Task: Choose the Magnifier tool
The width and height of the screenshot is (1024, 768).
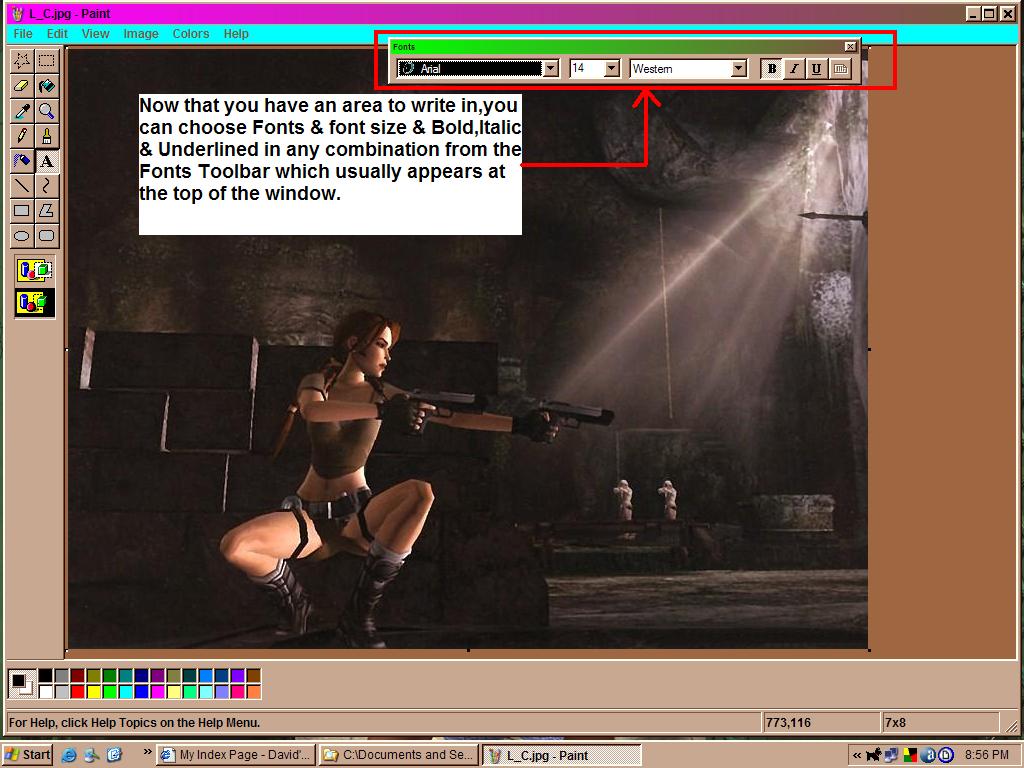Action: pyautogui.click(x=46, y=111)
